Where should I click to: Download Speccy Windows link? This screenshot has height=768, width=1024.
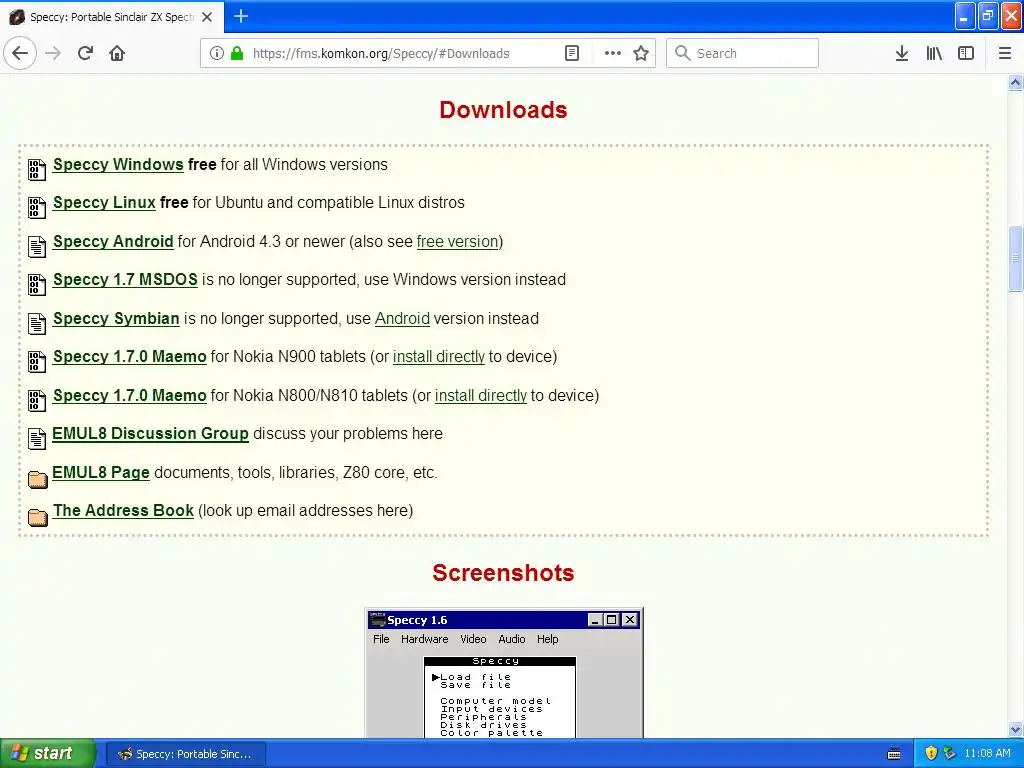click(118, 165)
